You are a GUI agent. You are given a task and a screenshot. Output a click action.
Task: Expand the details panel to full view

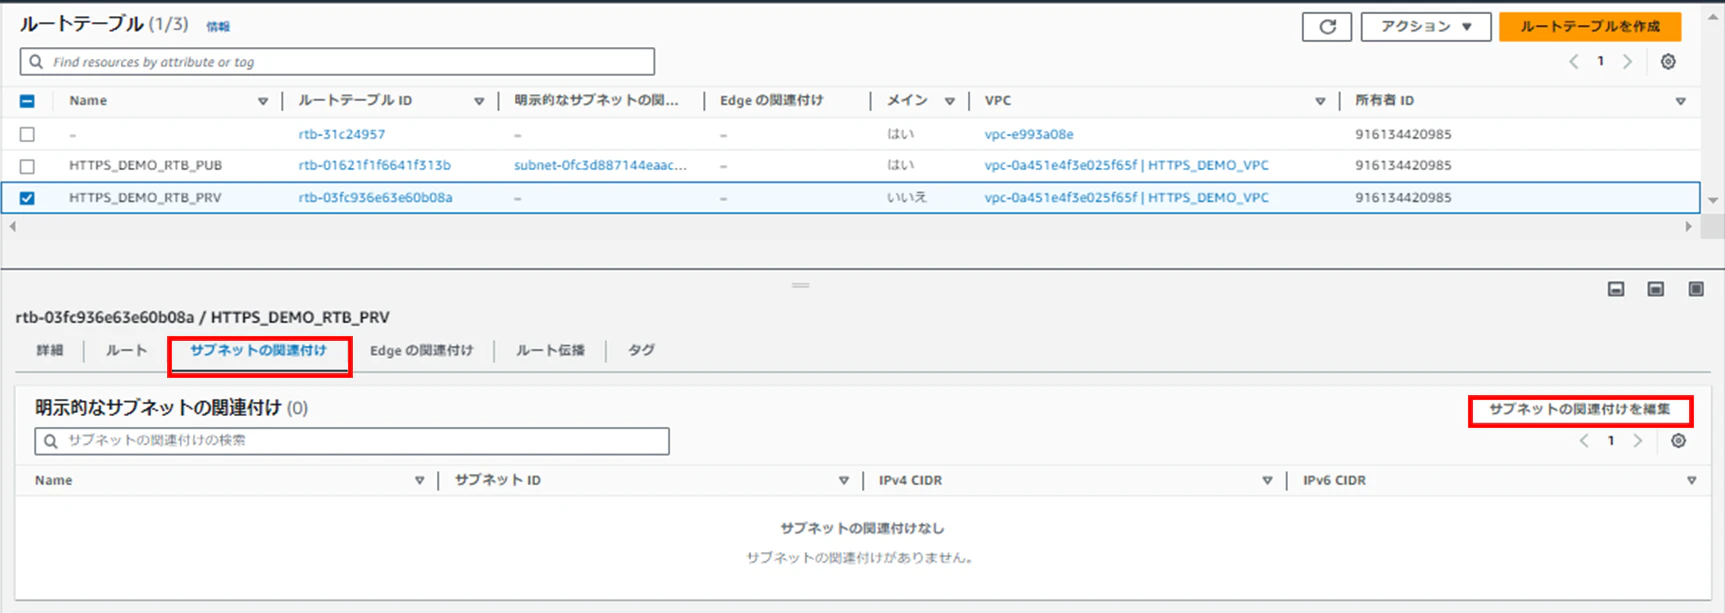(1696, 289)
